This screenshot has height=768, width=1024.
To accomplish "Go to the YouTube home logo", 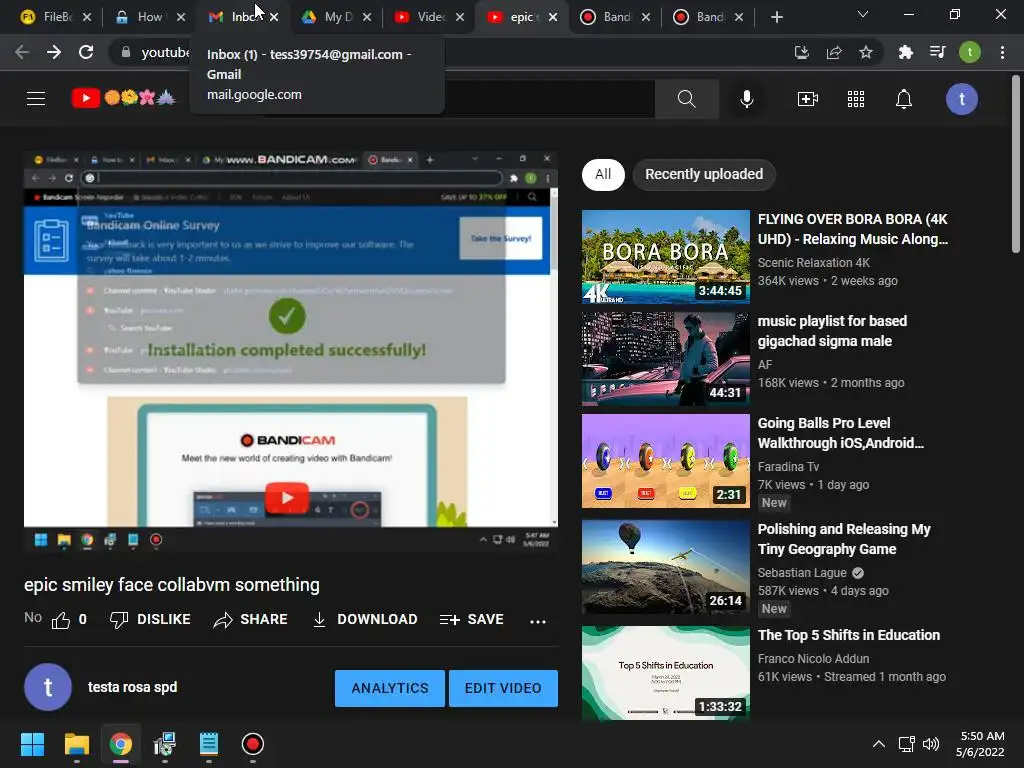I will coord(123,99).
